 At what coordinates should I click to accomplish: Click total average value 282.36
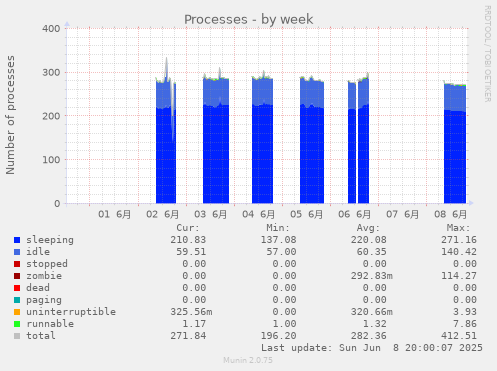point(369,336)
